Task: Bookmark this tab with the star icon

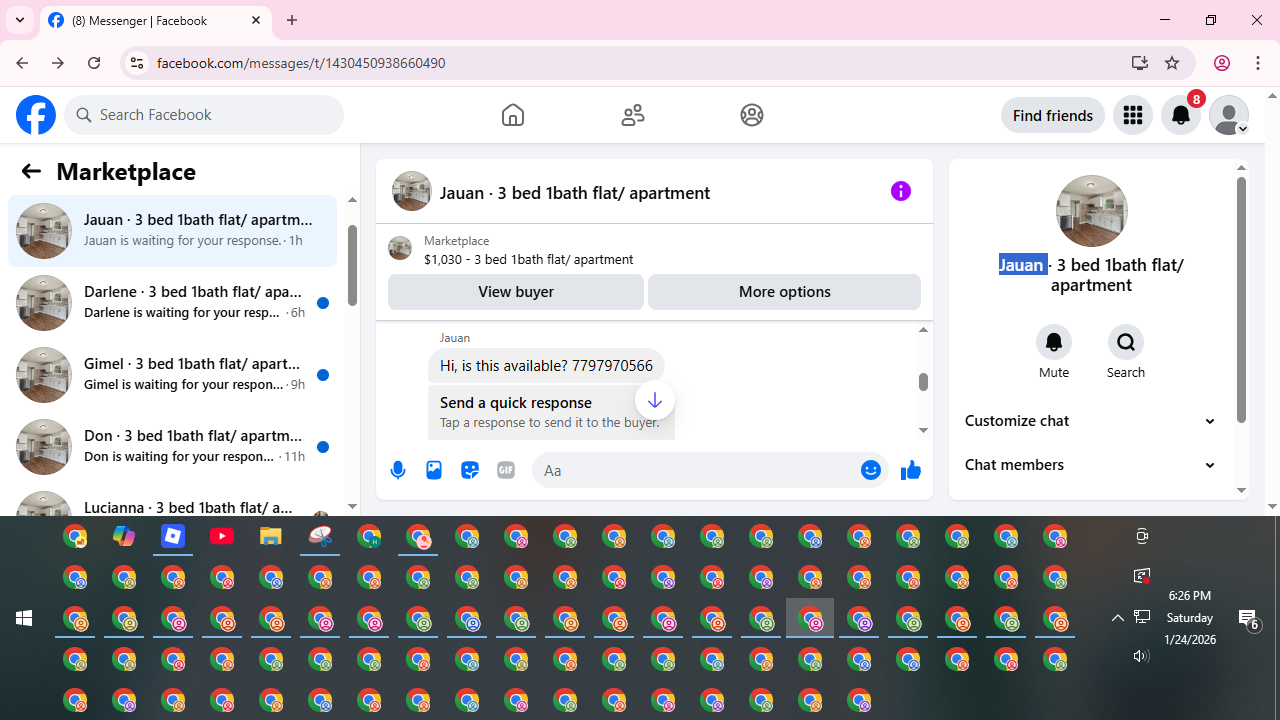Action: pyautogui.click(x=1172, y=63)
